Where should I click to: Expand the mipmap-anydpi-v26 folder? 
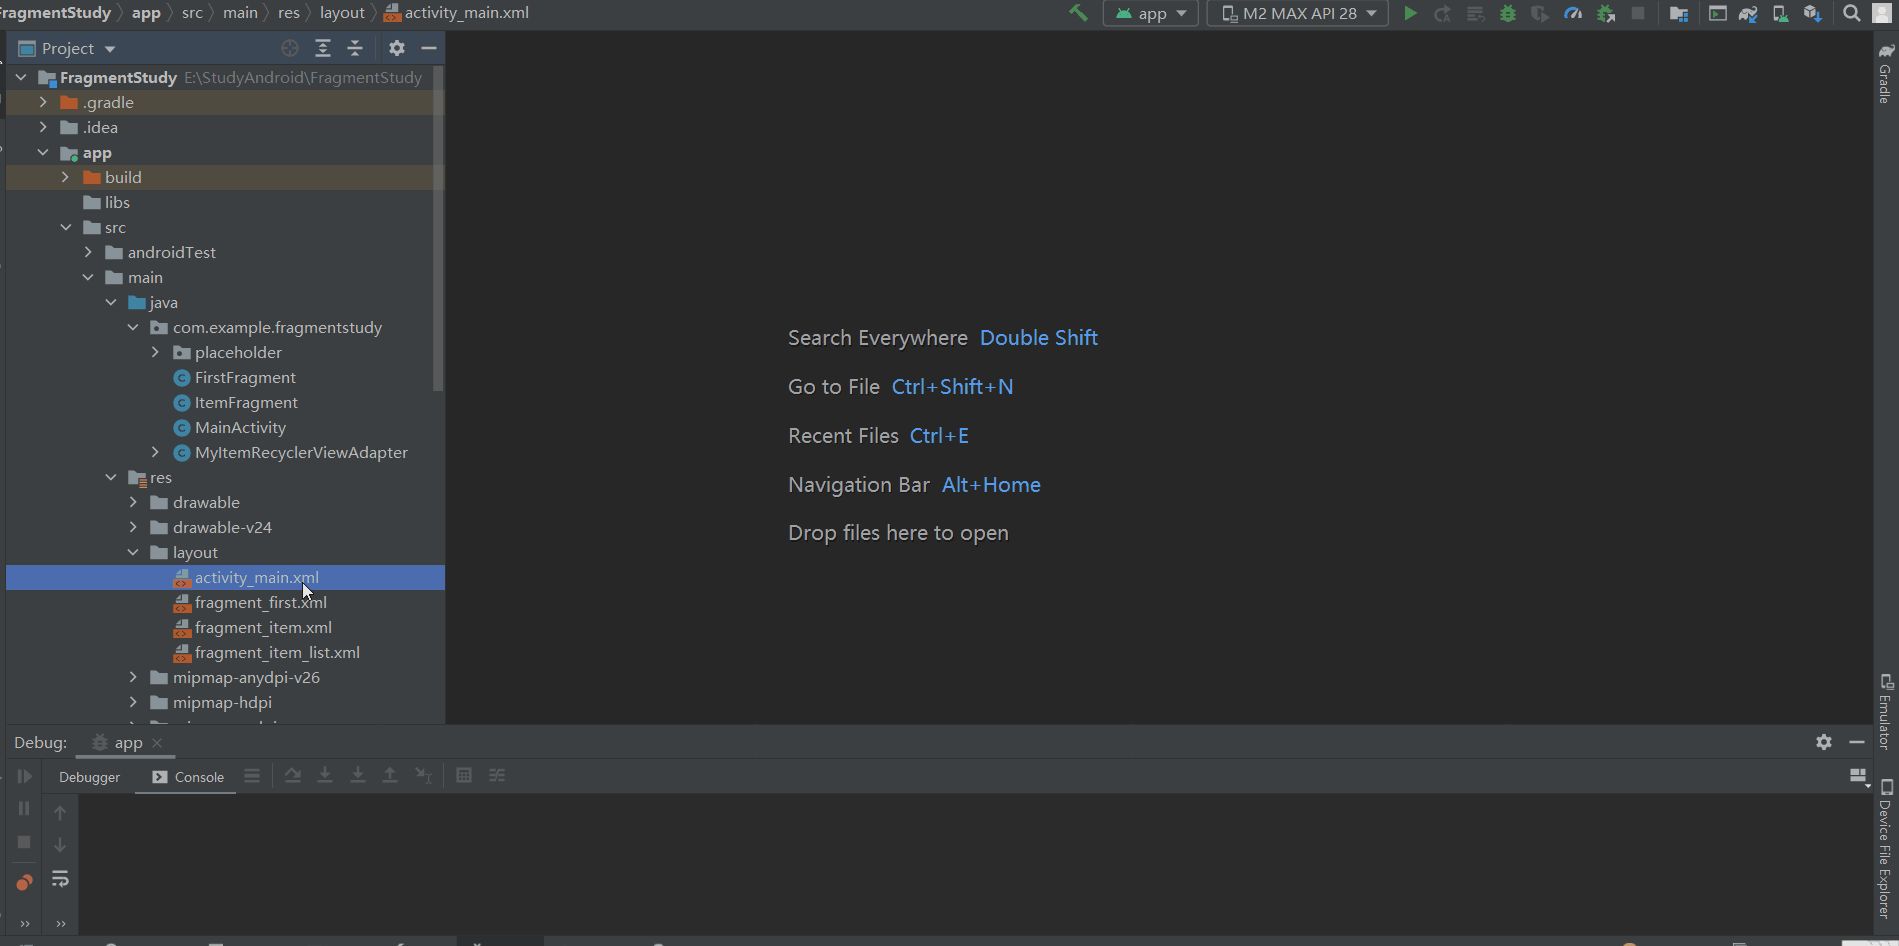(x=133, y=677)
